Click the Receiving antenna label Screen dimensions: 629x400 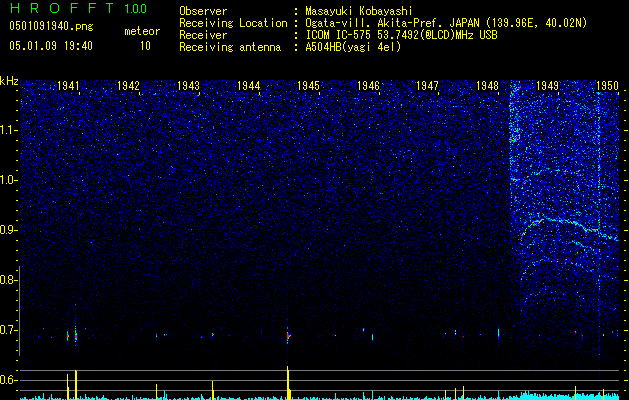[230, 47]
